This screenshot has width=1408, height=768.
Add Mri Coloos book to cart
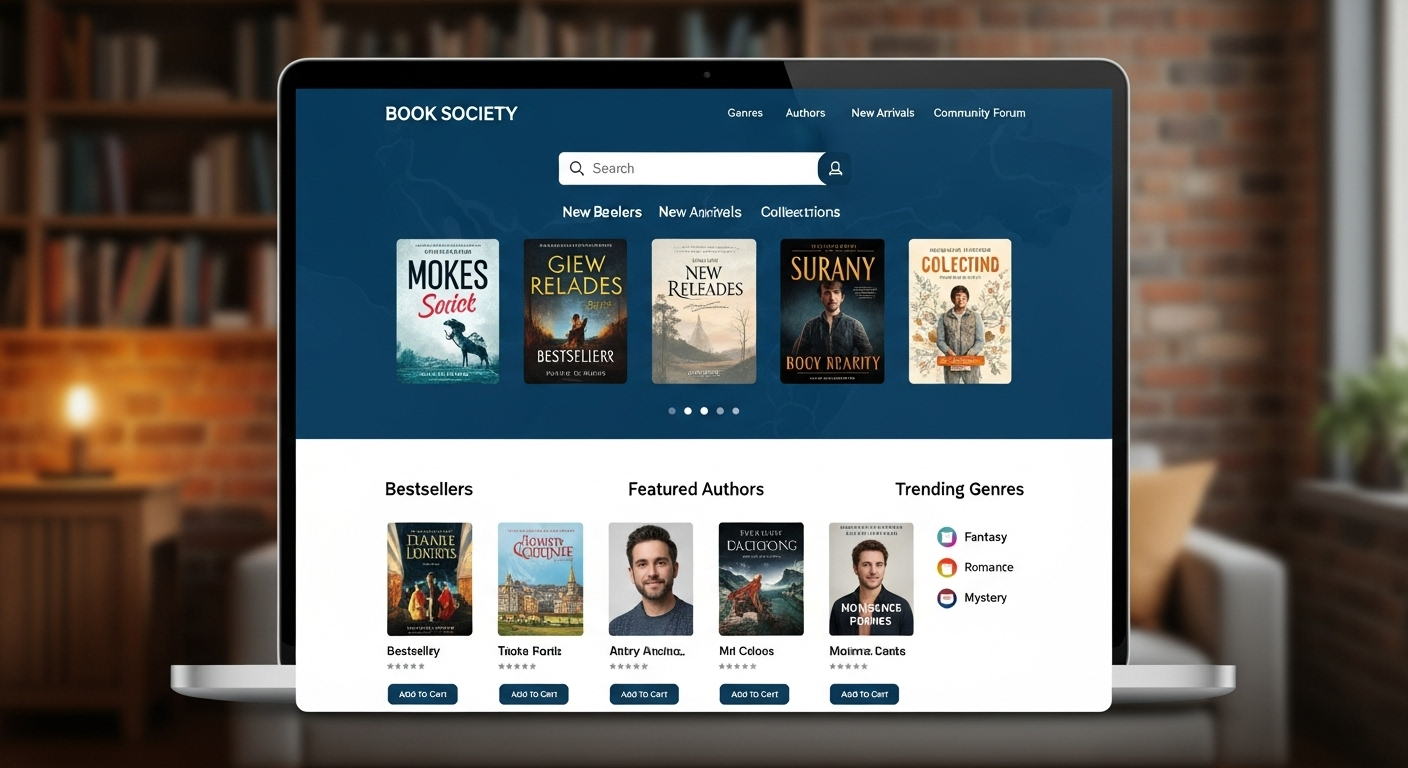[754, 694]
